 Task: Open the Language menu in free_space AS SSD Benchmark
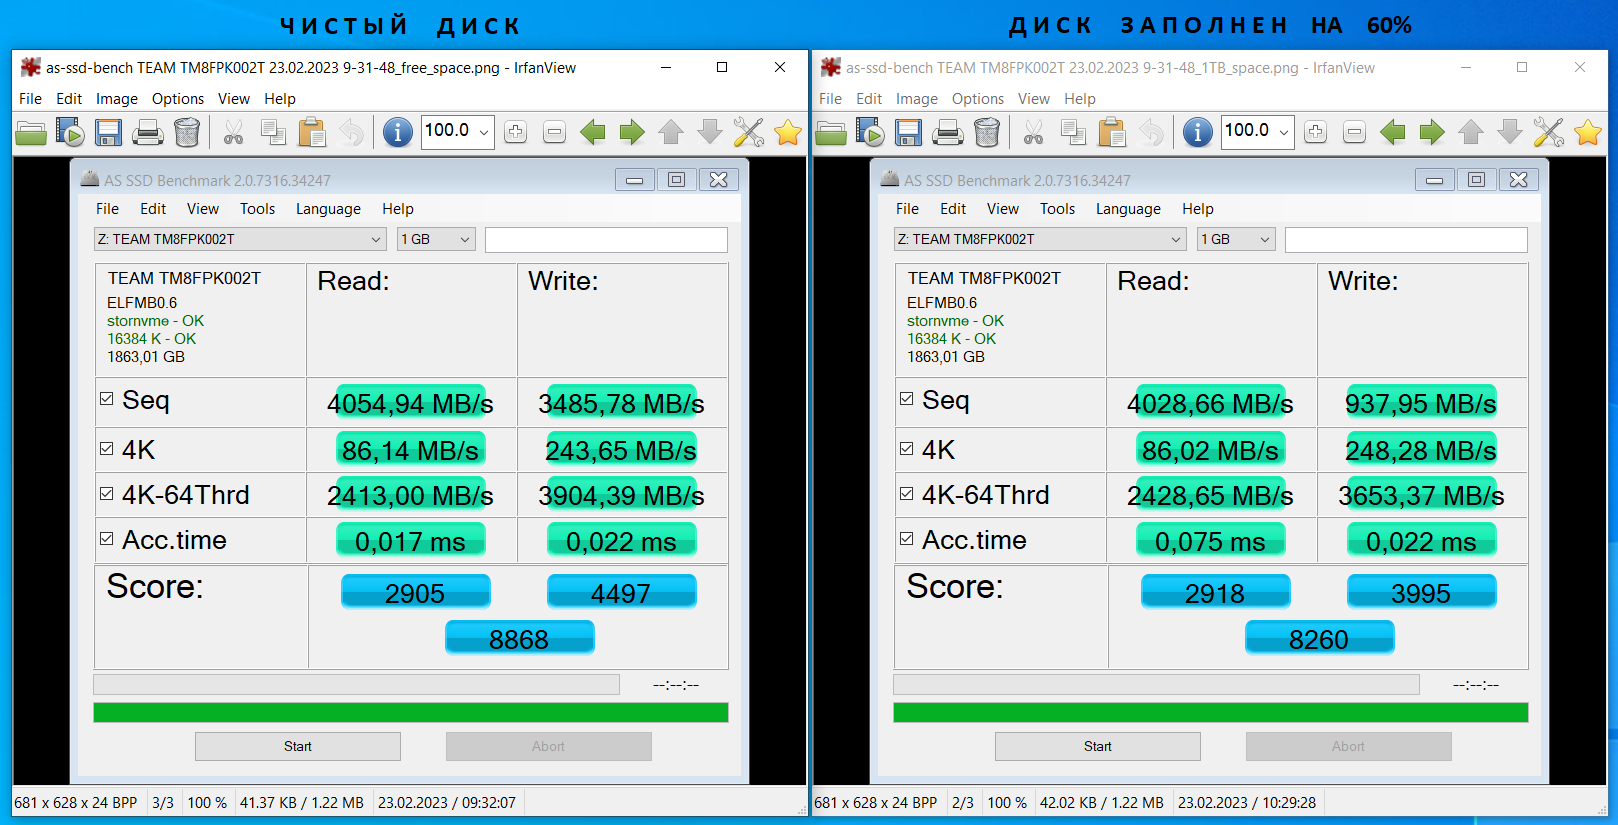tap(328, 209)
